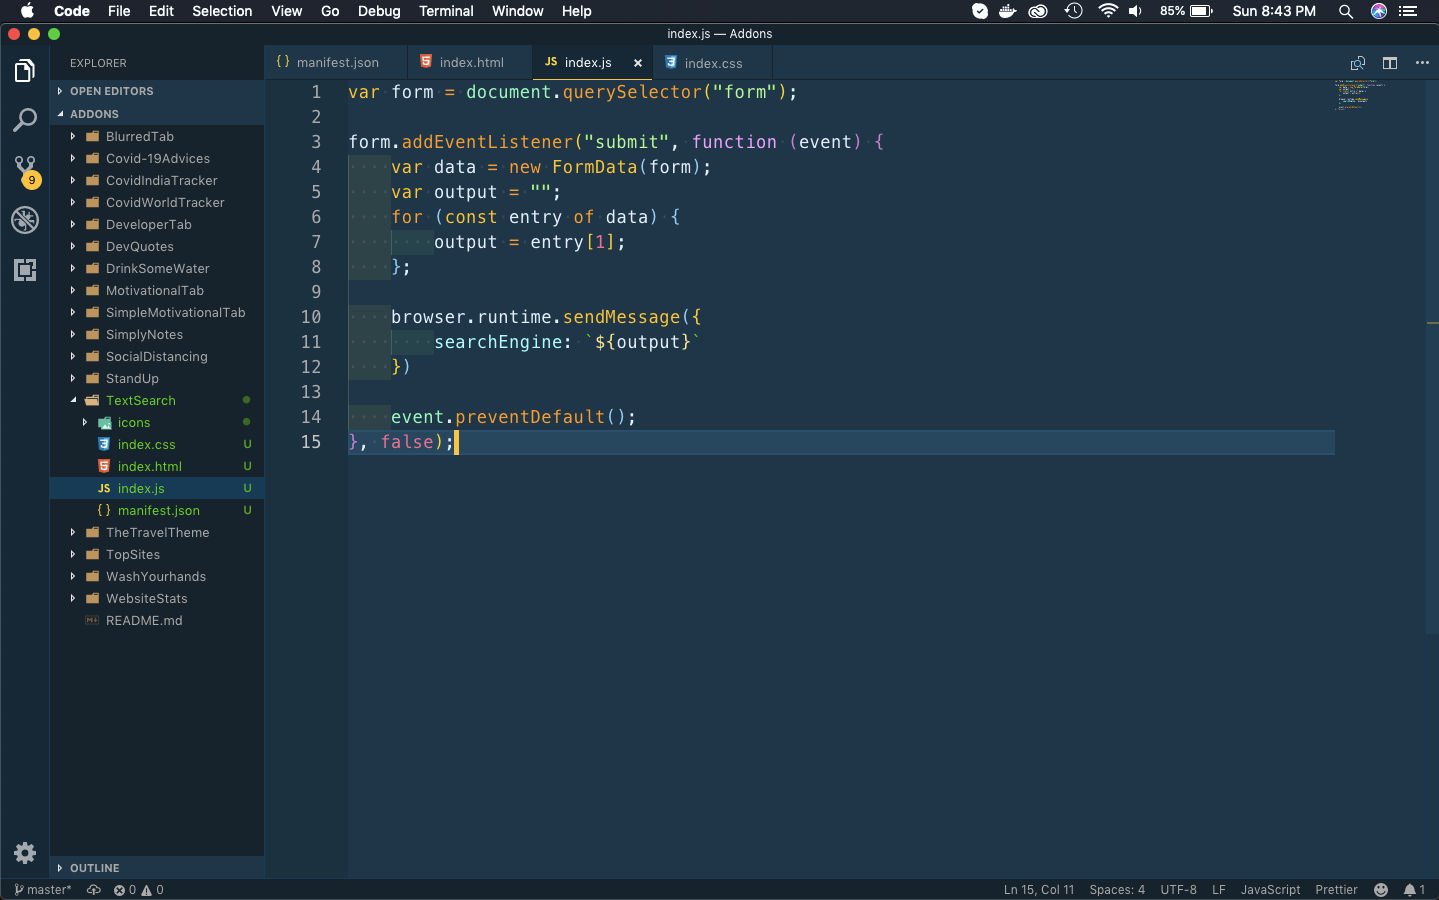
Task: Switch to the index.html tab
Action: [470, 63]
